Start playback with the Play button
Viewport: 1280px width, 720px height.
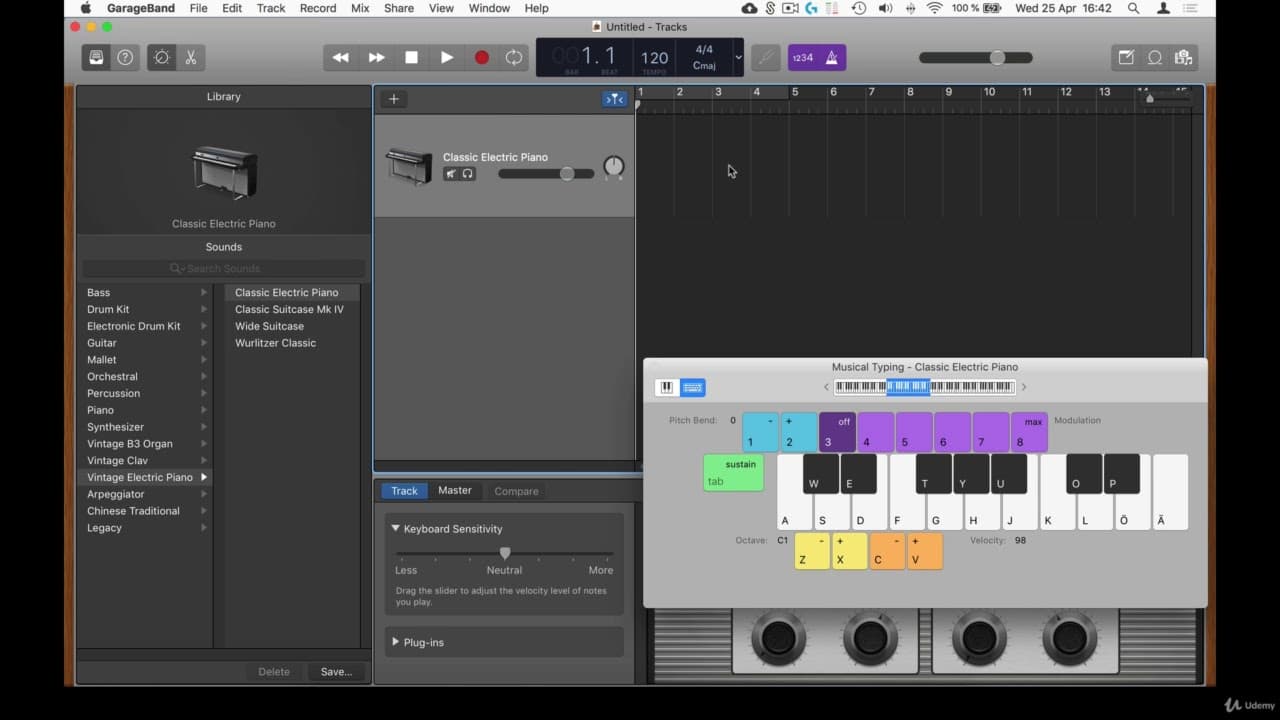(446, 57)
